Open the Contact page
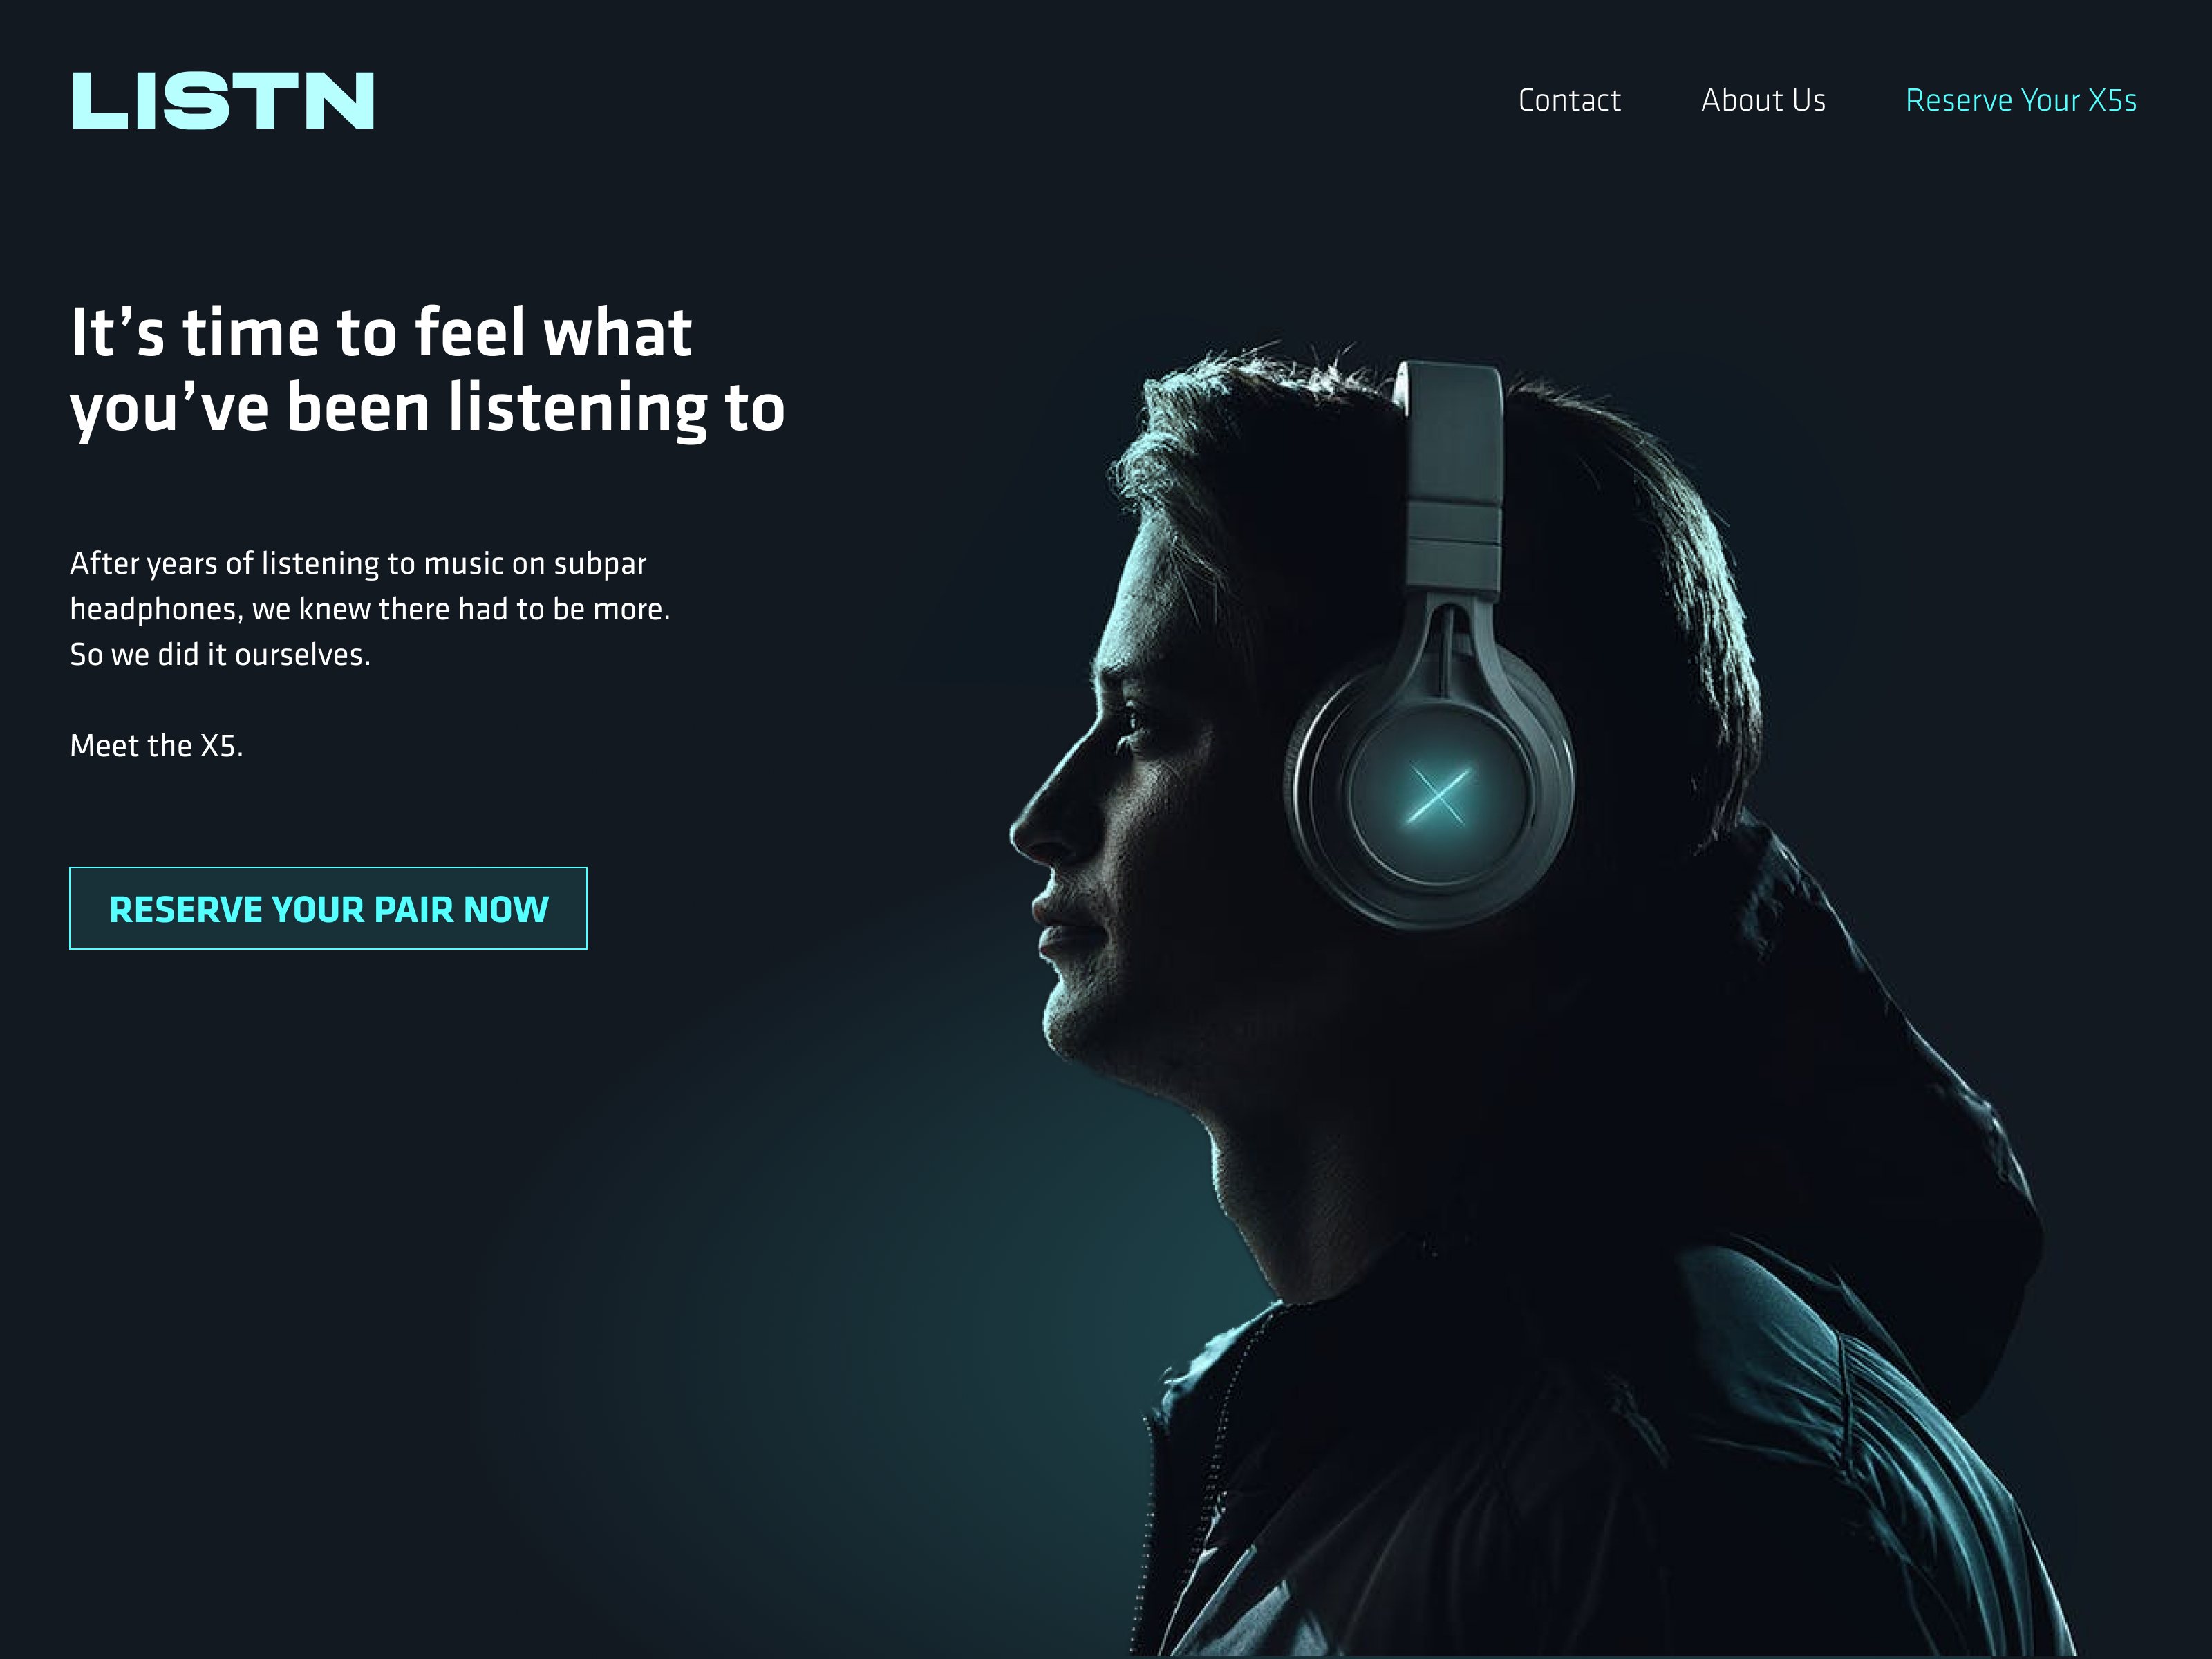 1569,100
